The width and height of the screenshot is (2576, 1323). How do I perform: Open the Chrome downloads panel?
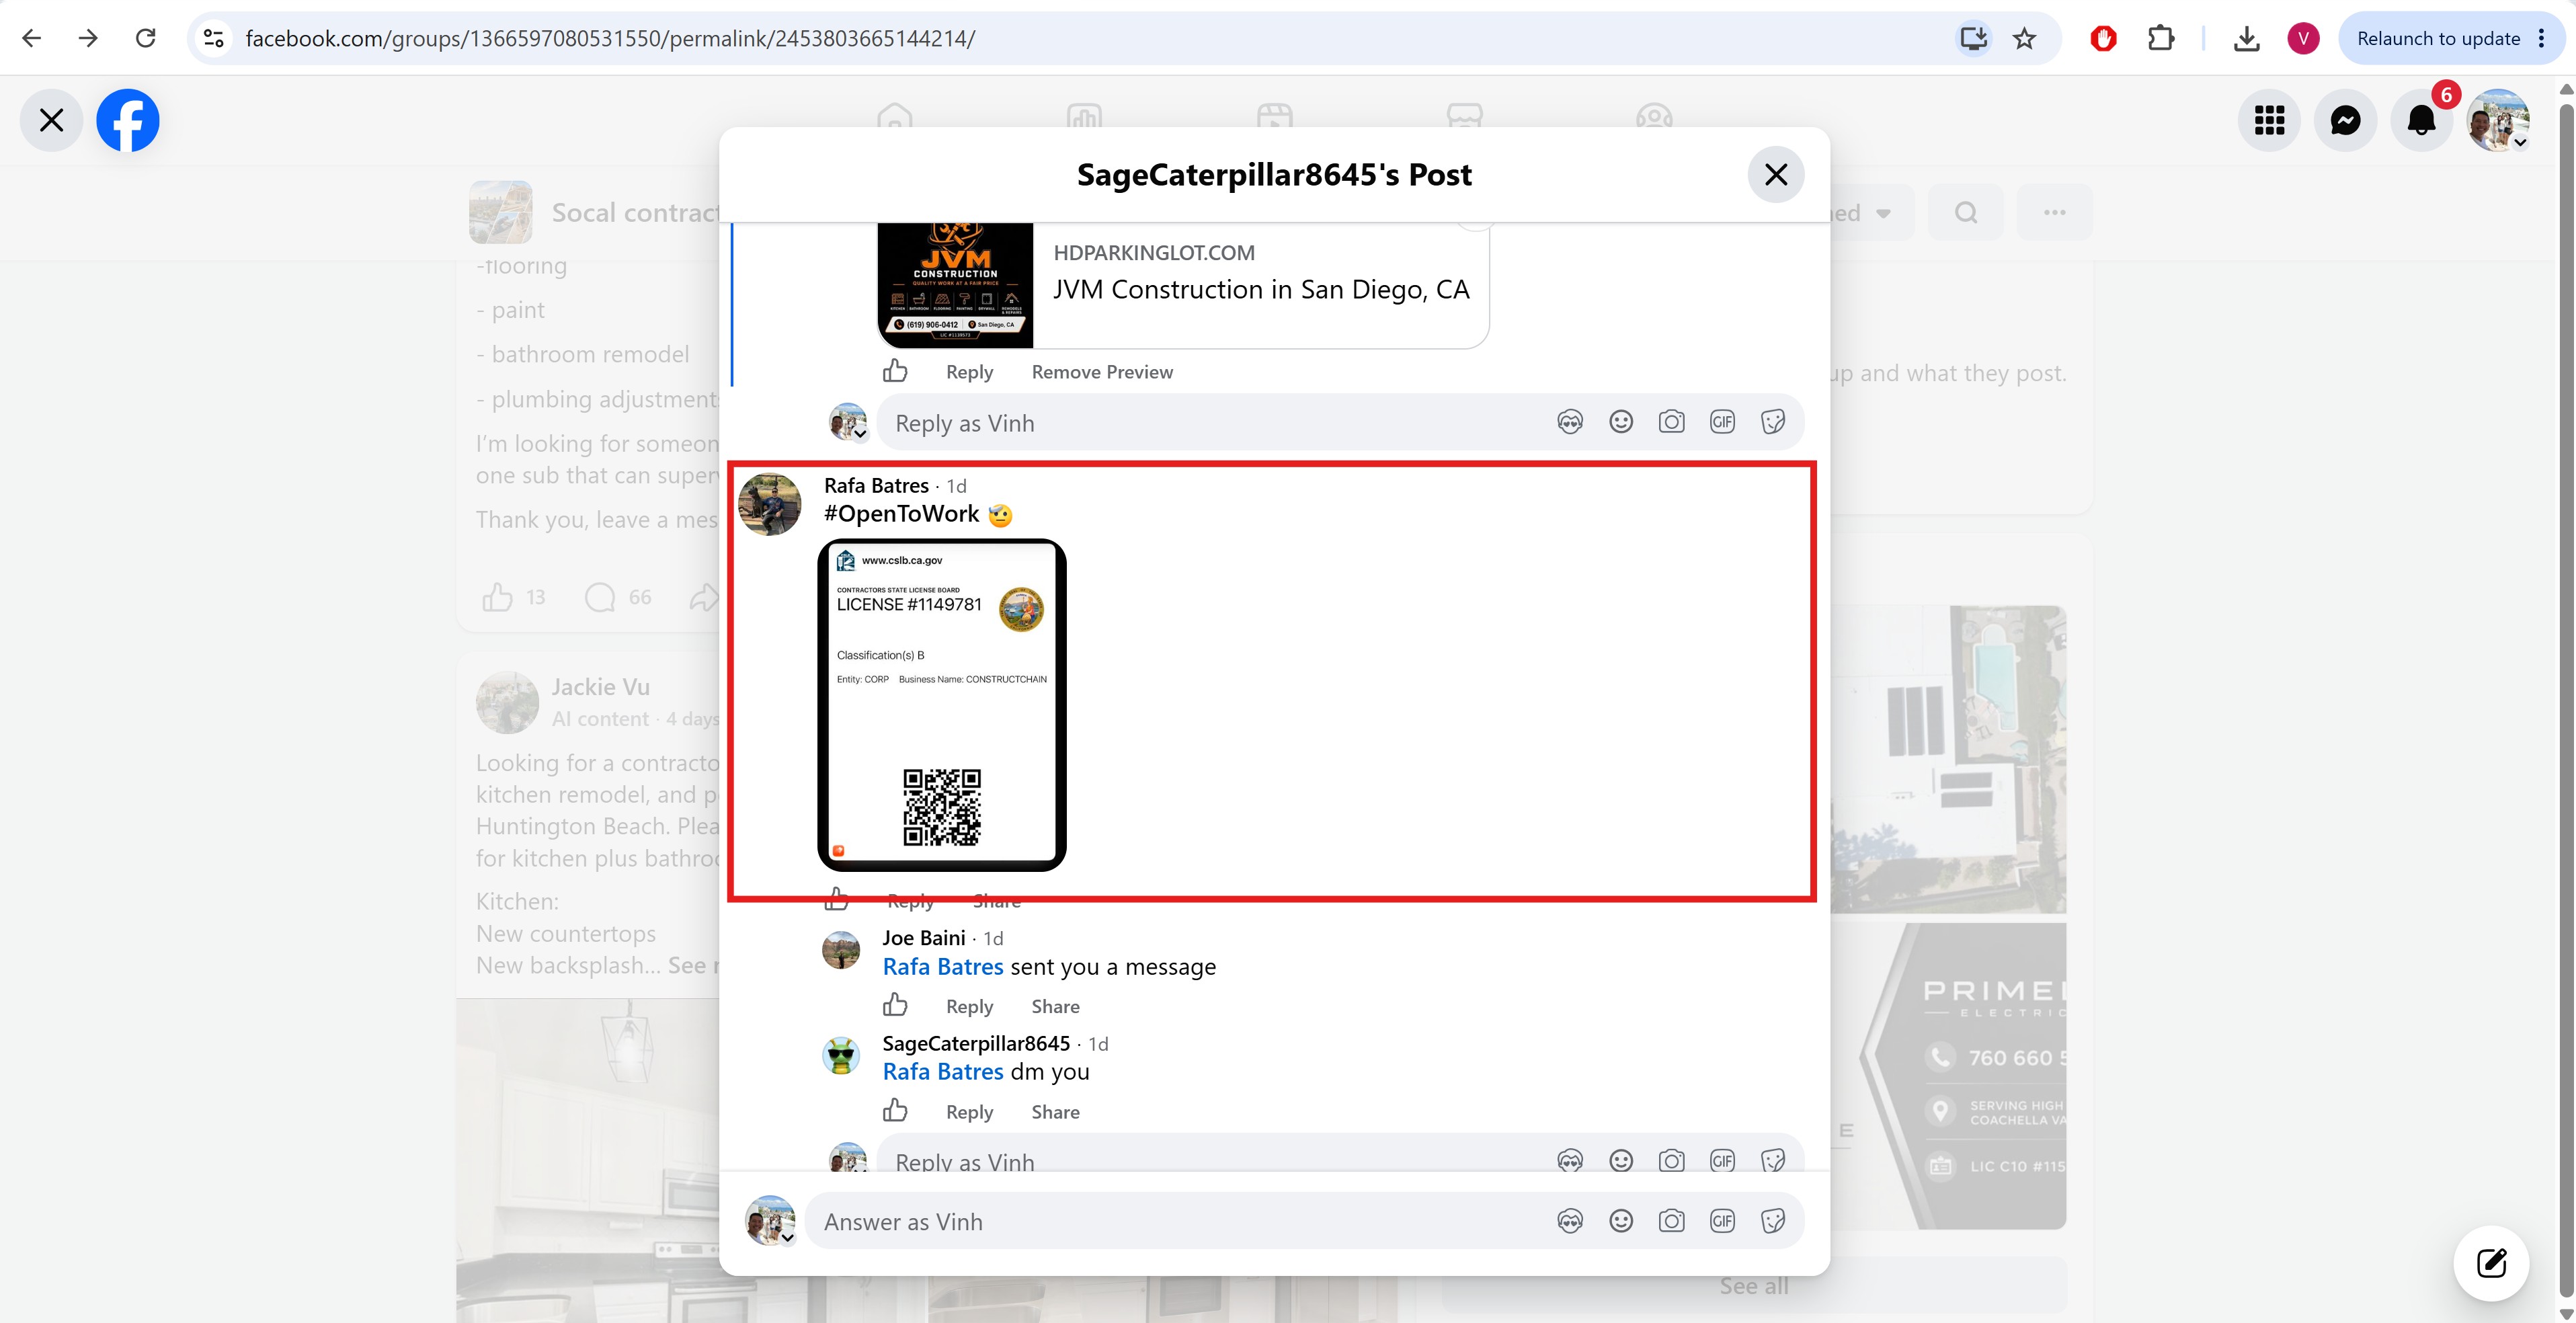pos(2246,38)
